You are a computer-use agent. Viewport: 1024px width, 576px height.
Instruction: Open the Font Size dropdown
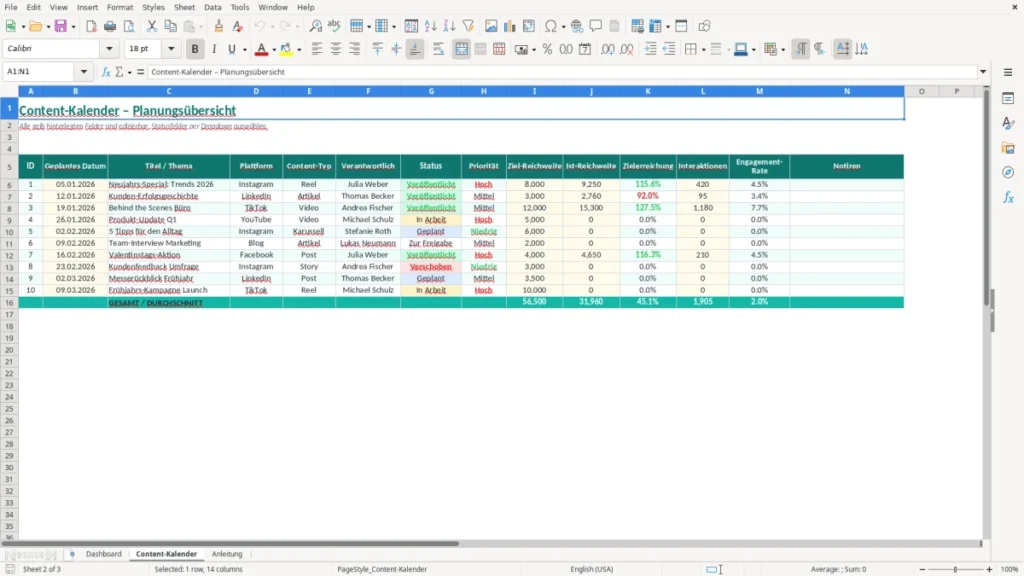pos(171,48)
